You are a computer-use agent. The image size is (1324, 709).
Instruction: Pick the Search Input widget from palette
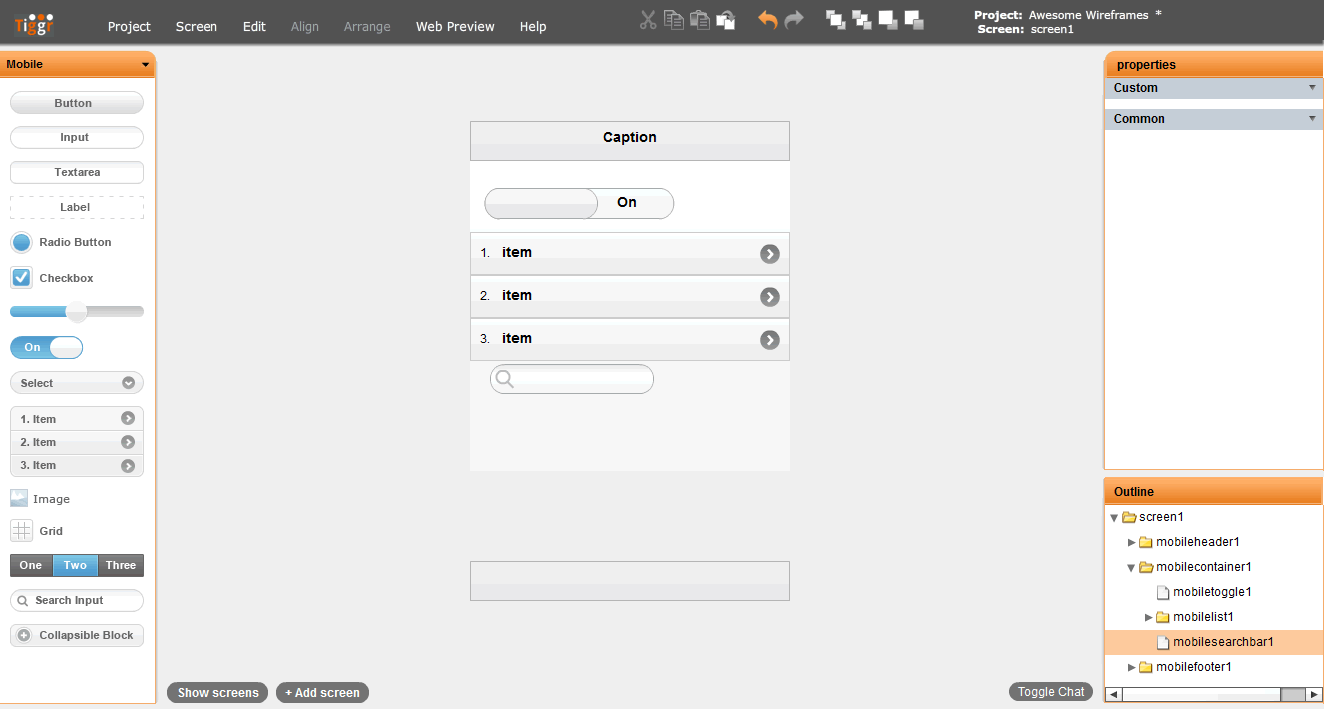(x=77, y=600)
